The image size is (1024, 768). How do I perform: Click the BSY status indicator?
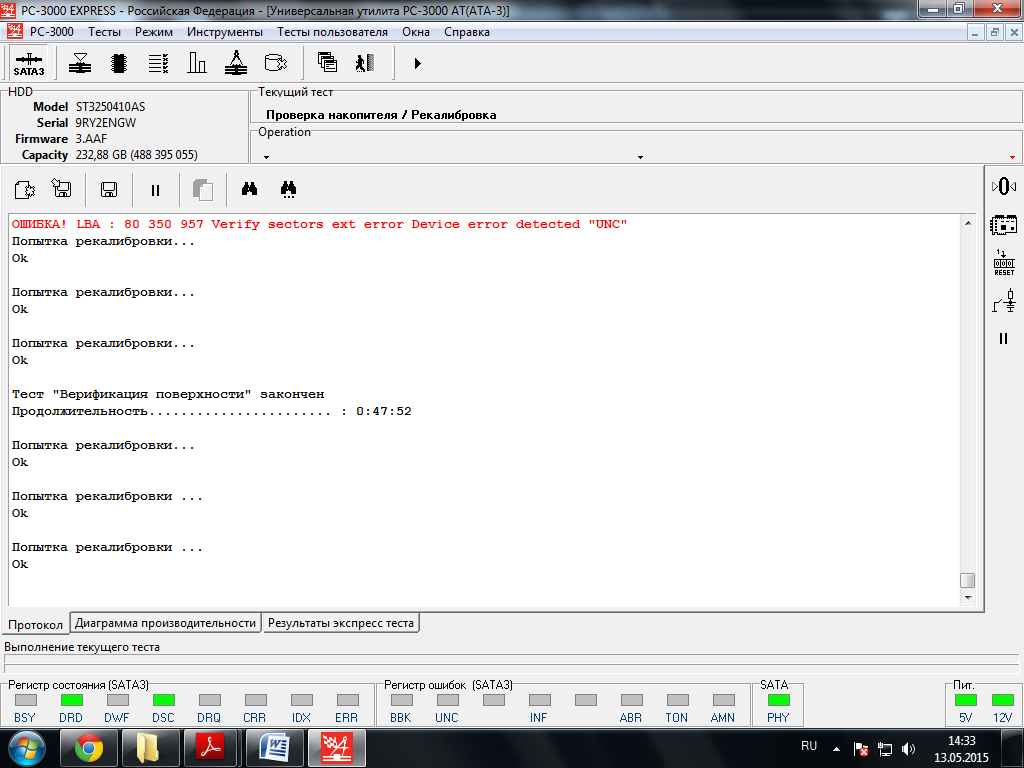pyautogui.click(x=25, y=700)
